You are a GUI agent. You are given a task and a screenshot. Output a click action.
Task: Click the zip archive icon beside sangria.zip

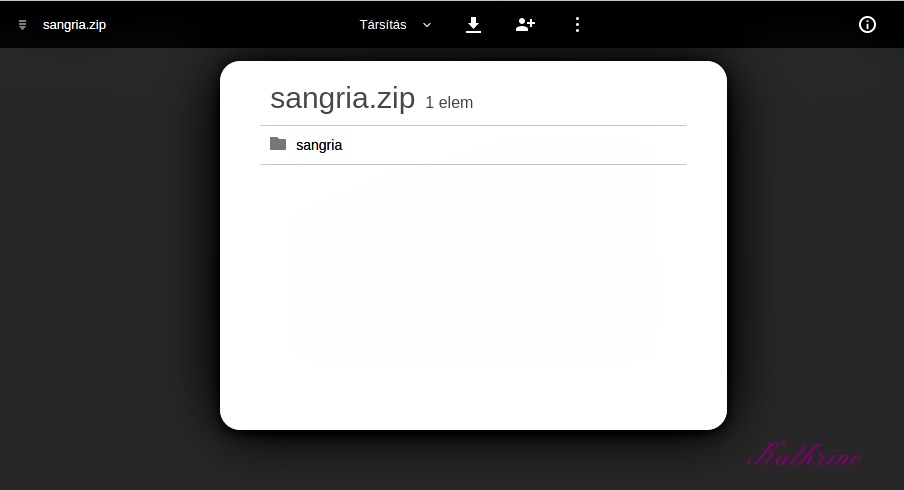tap(22, 25)
